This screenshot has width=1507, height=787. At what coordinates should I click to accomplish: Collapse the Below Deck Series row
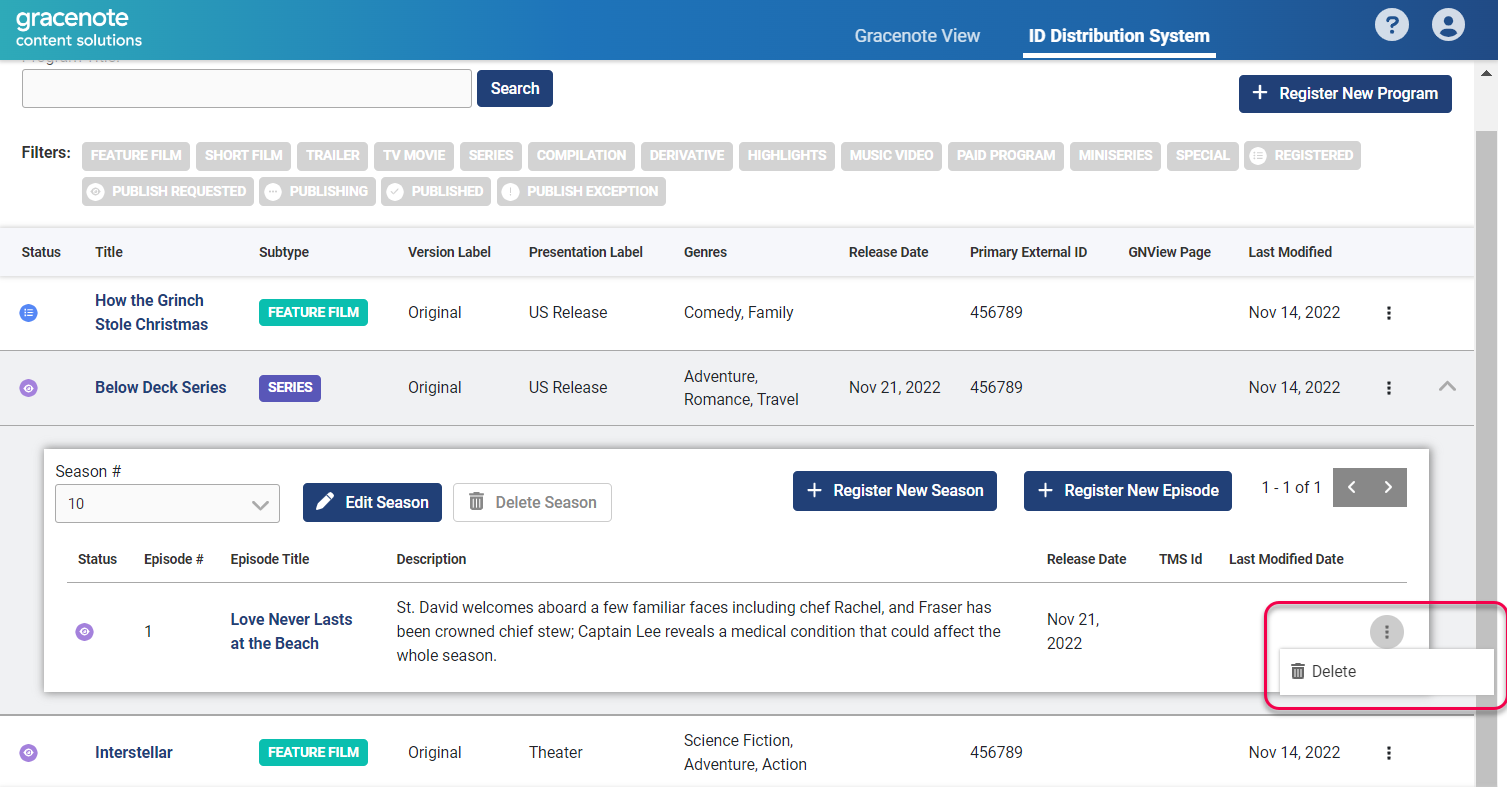pos(1446,387)
